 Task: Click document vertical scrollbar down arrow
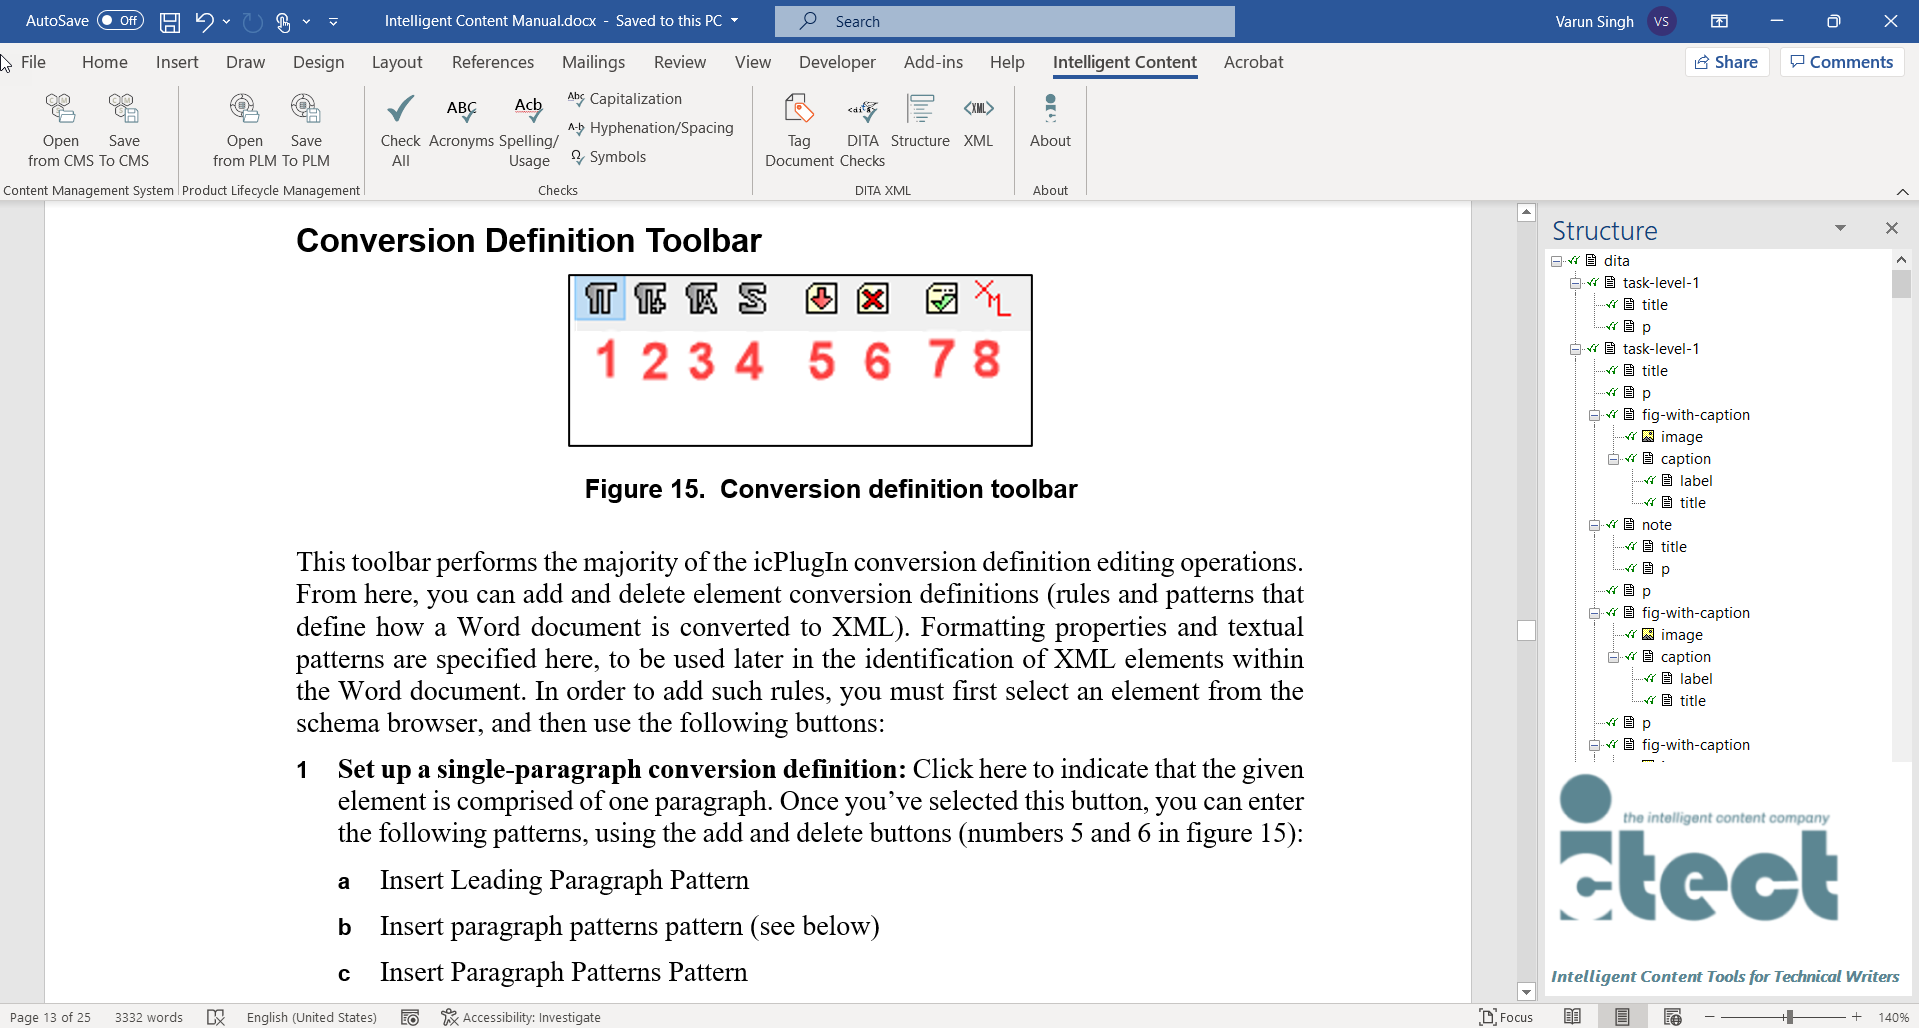click(1526, 992)
